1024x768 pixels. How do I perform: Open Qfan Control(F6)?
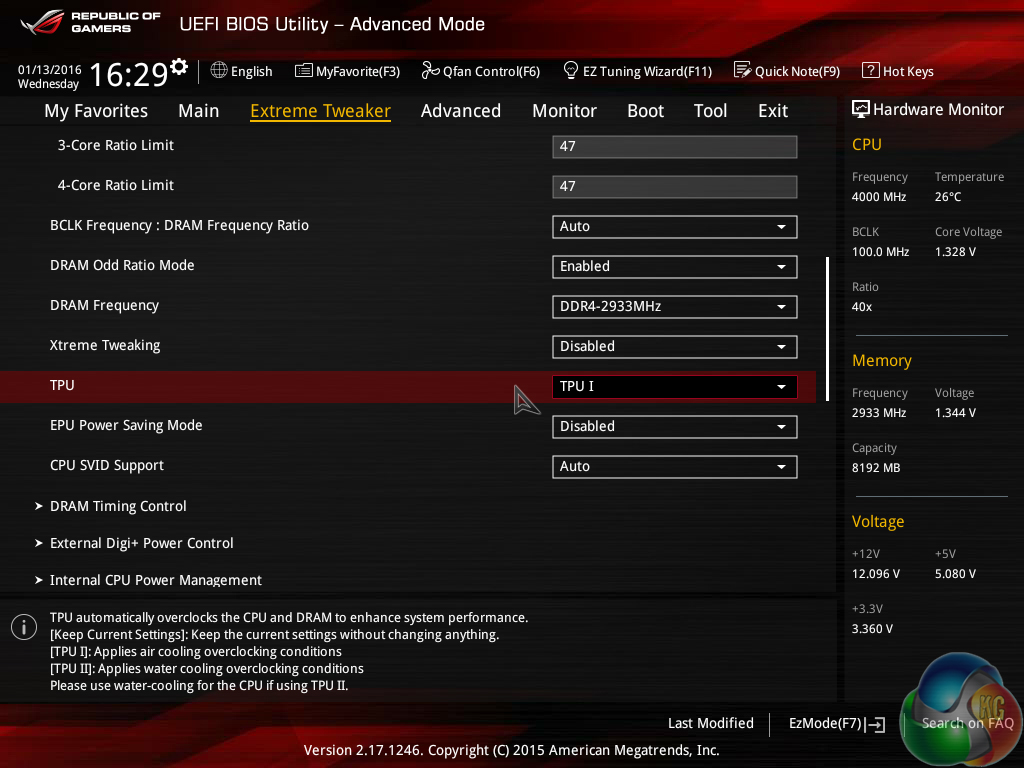pos(481,71)
